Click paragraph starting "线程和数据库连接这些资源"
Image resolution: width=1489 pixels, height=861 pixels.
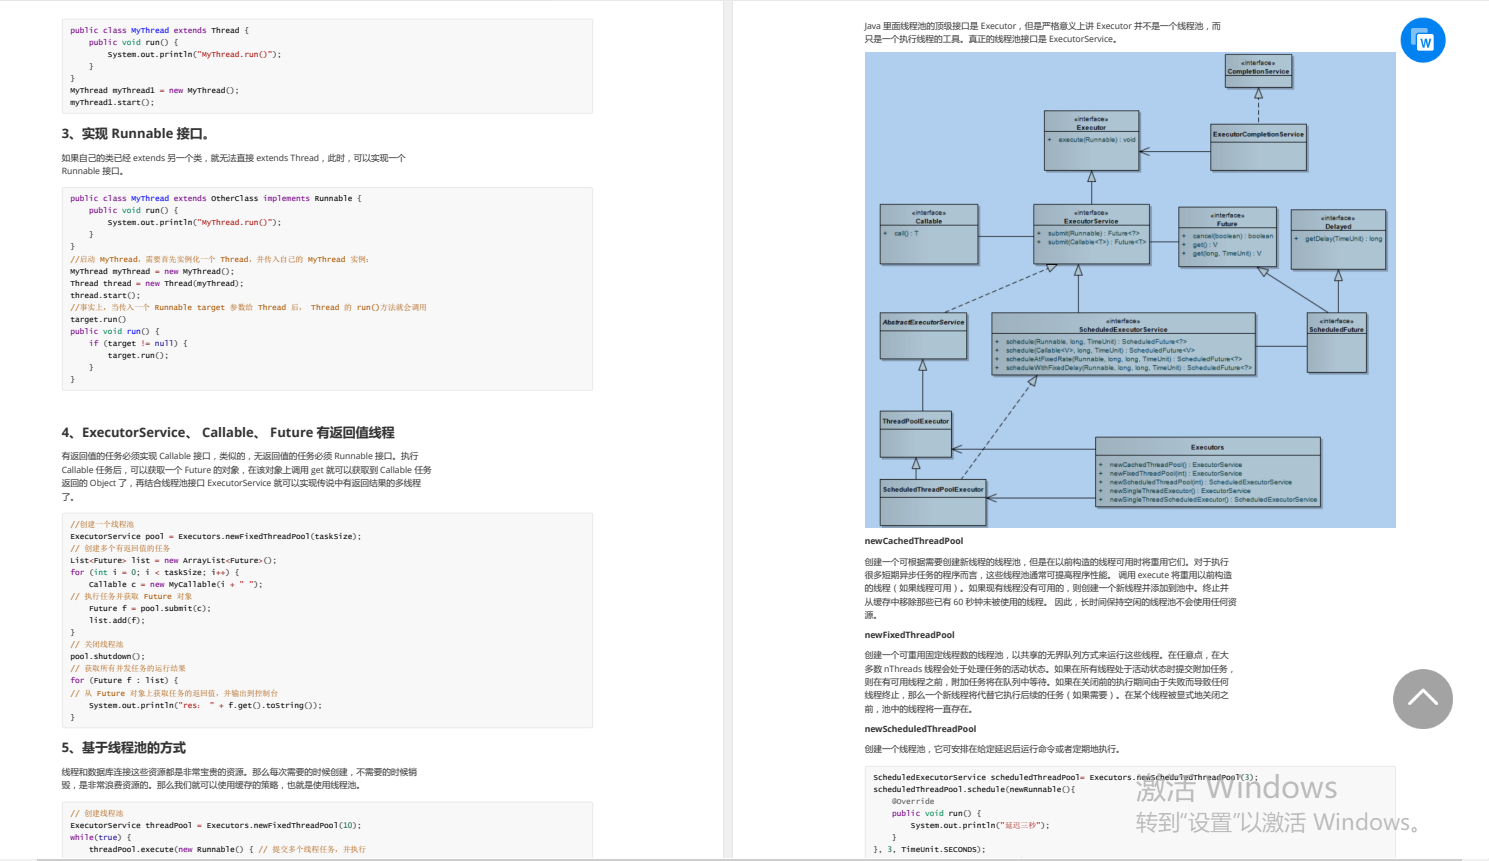click(x=239, y=778)
